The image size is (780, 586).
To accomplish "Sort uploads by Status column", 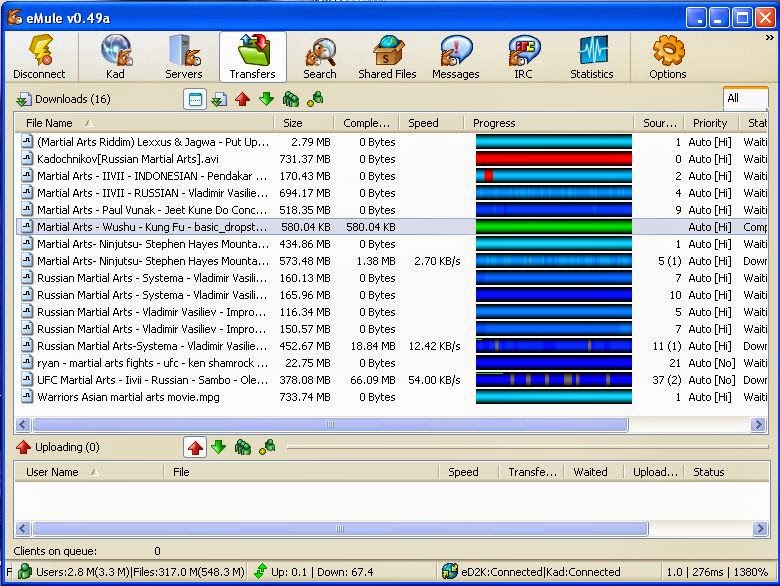I will (726, 472).
